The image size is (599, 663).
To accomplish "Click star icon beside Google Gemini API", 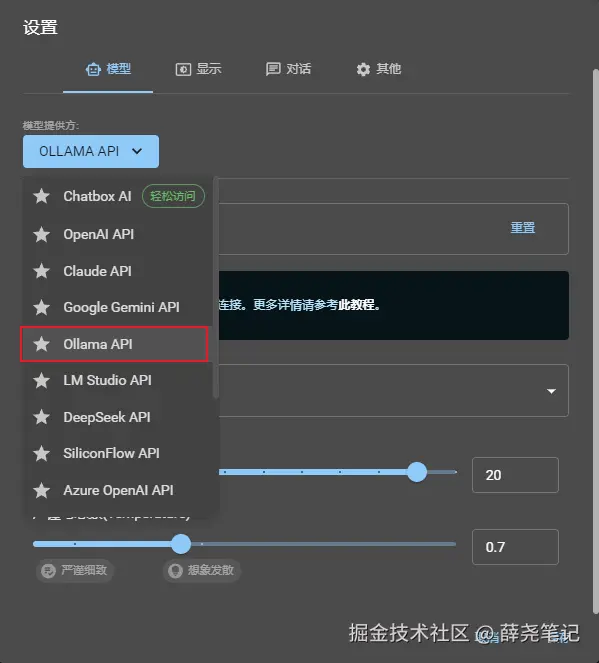I will [41, 307].
